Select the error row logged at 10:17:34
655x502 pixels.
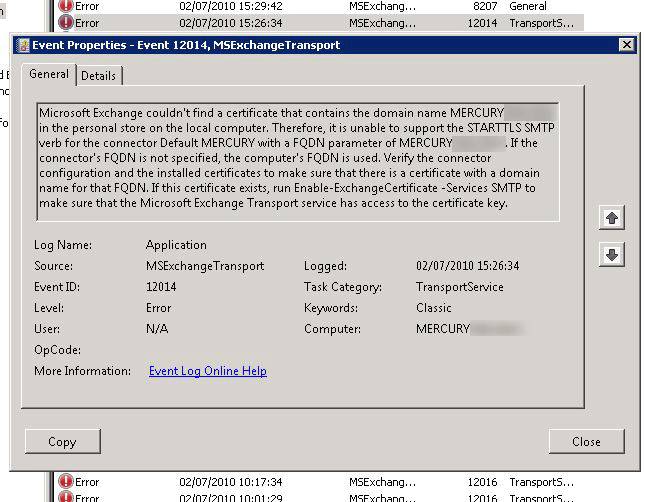coord(320,482)
